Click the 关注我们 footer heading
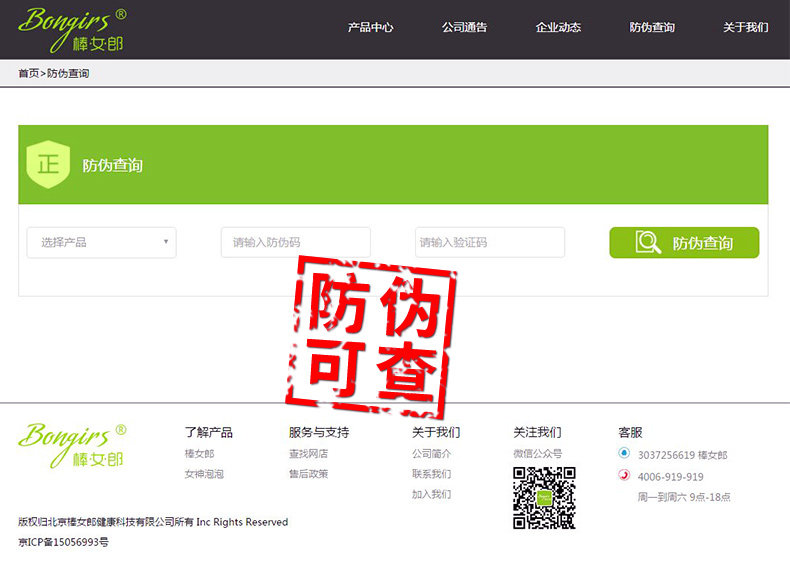The image size is (790, 572). pos(538,432)
